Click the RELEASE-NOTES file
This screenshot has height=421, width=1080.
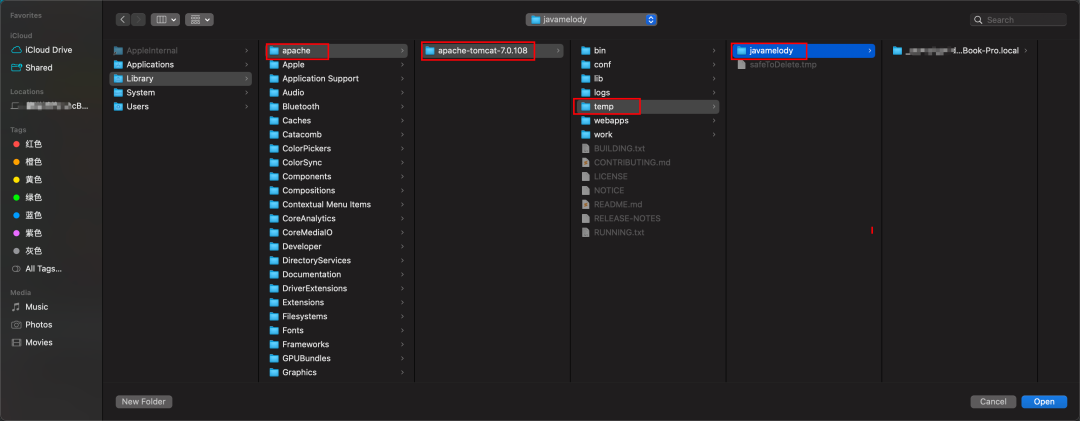[647, 218]
